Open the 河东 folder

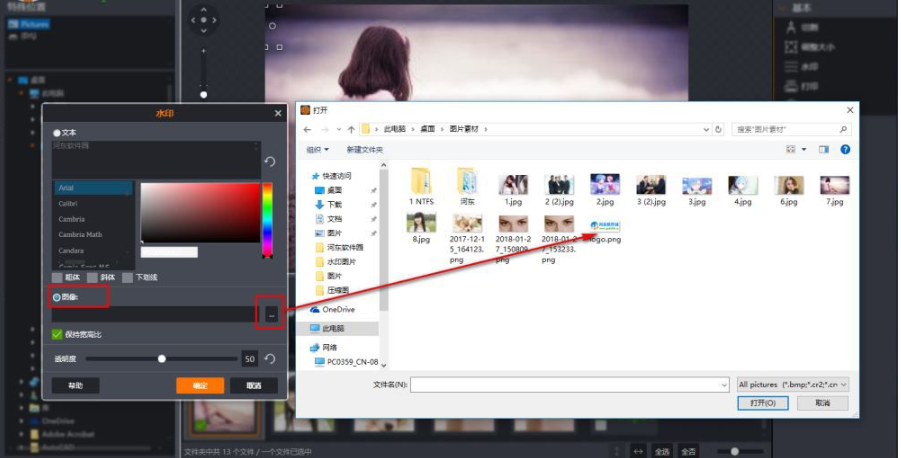pos(467,186)
